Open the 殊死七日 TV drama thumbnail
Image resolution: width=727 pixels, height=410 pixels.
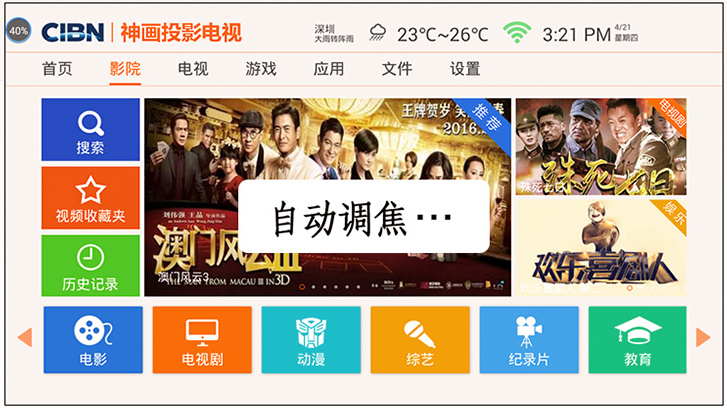coord(601,147)
